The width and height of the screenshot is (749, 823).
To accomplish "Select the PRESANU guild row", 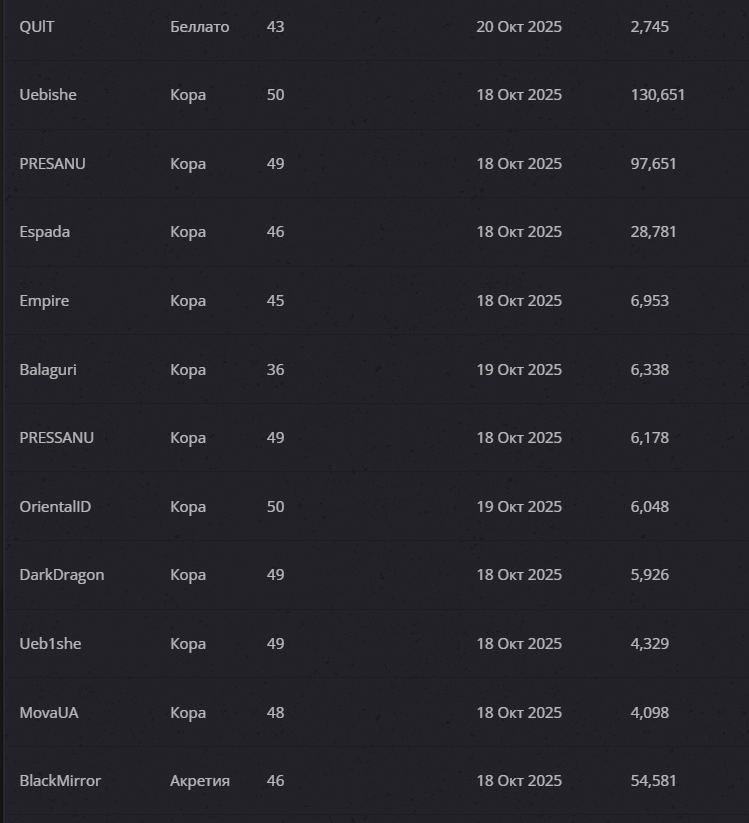I will coord(52,164).
